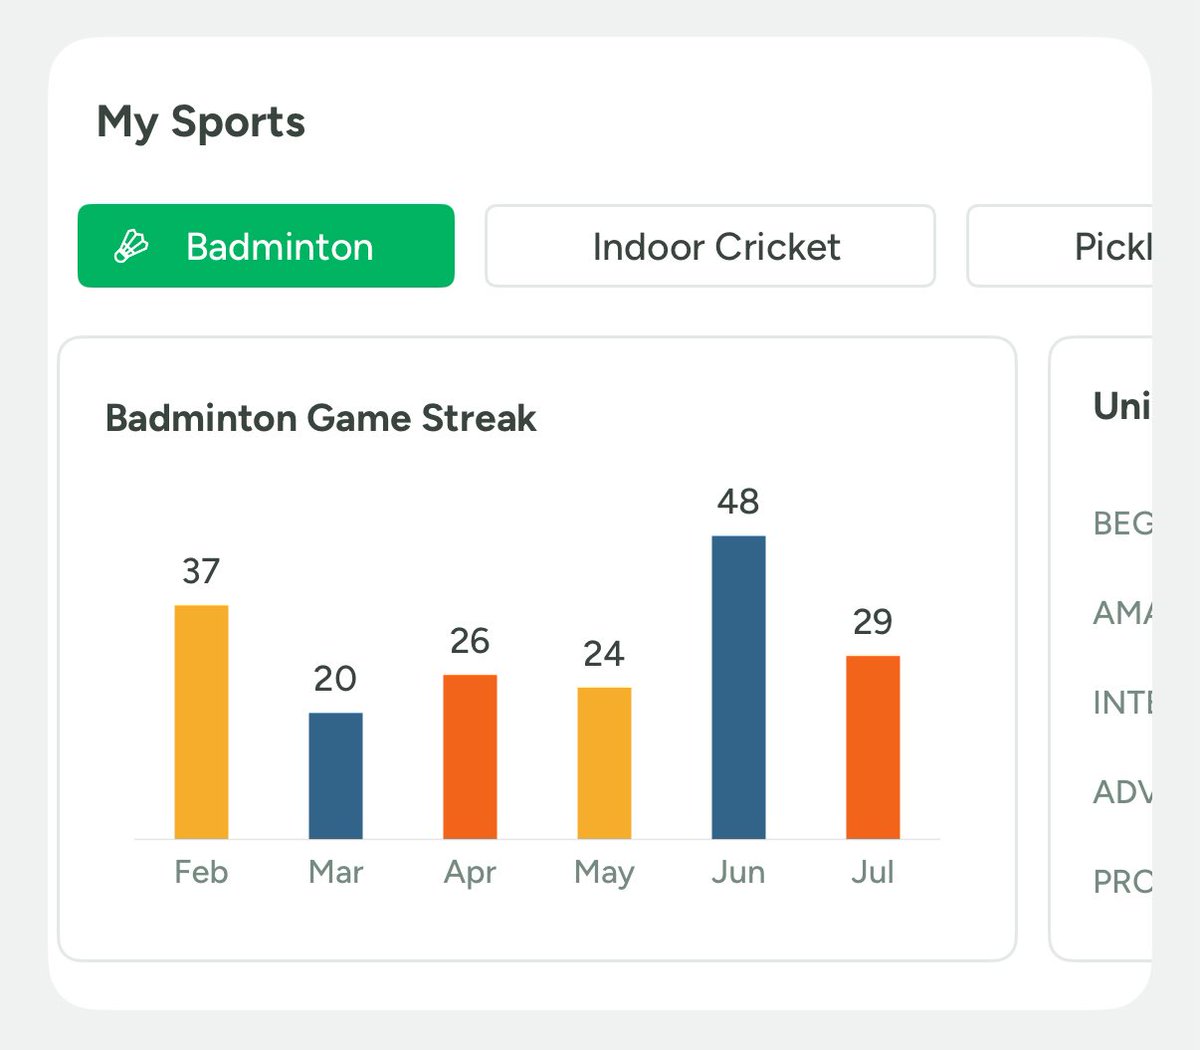Click the value 37 above Feb bar
1200x1050 pixels.
click(201, 571)
